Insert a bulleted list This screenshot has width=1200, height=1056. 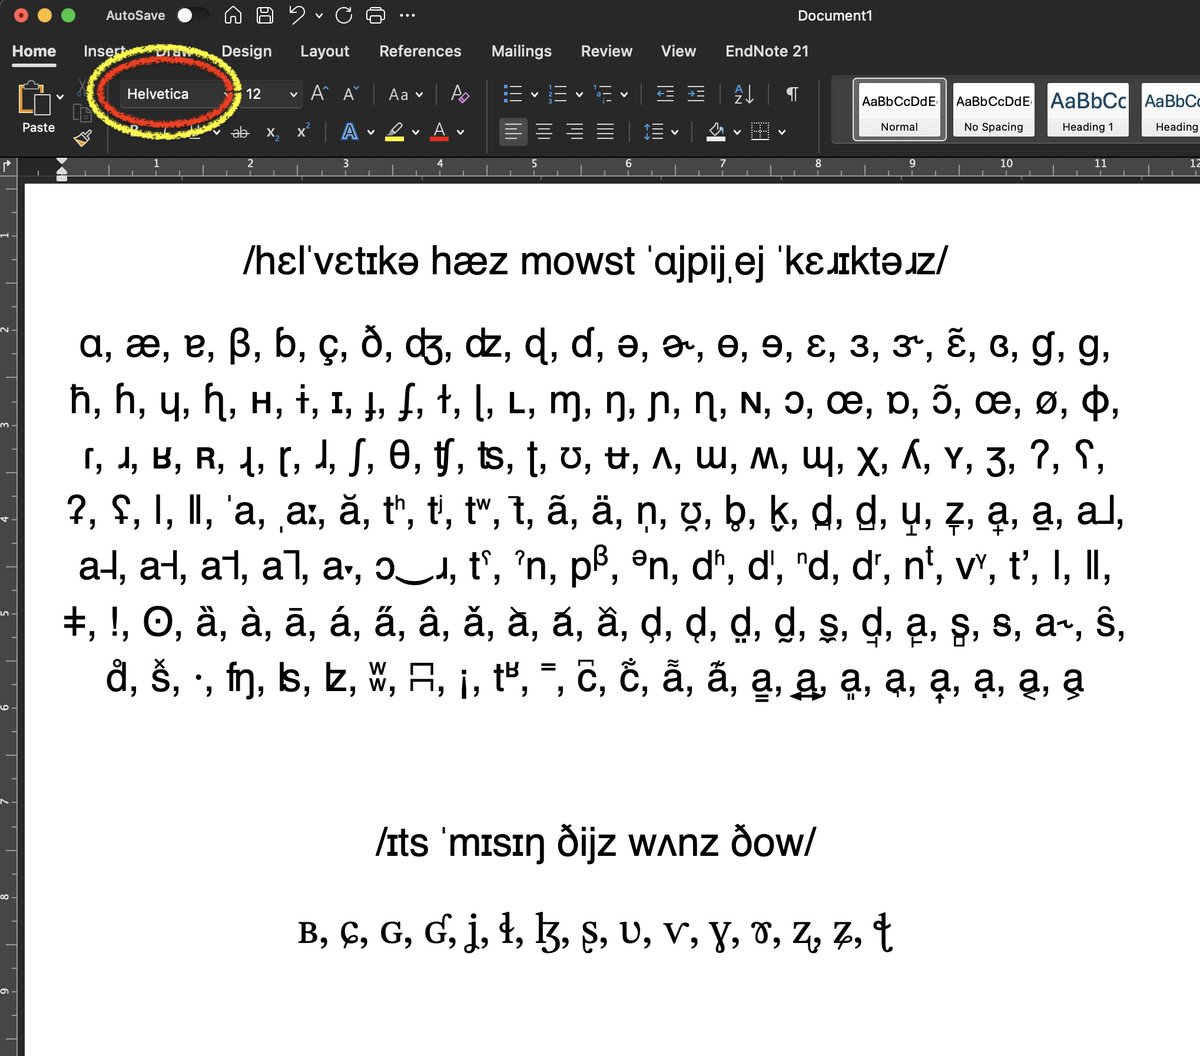(x=513, y=93)
